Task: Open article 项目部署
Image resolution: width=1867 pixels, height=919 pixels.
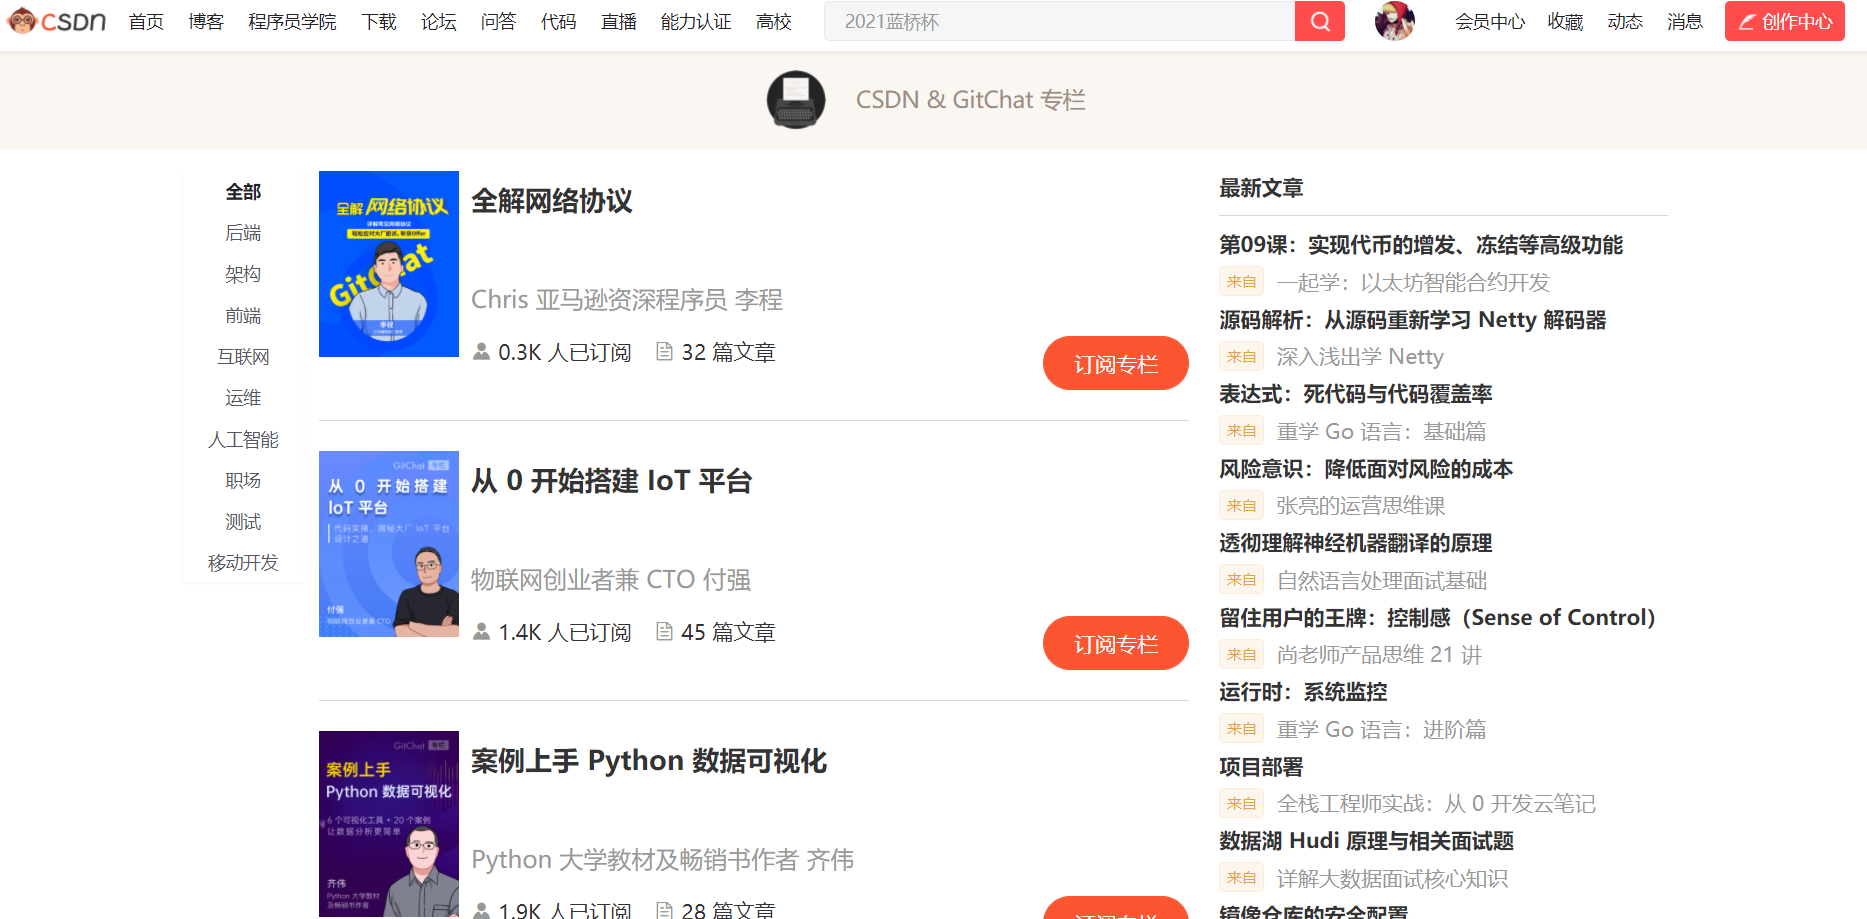Action: tap(1261, 767)
